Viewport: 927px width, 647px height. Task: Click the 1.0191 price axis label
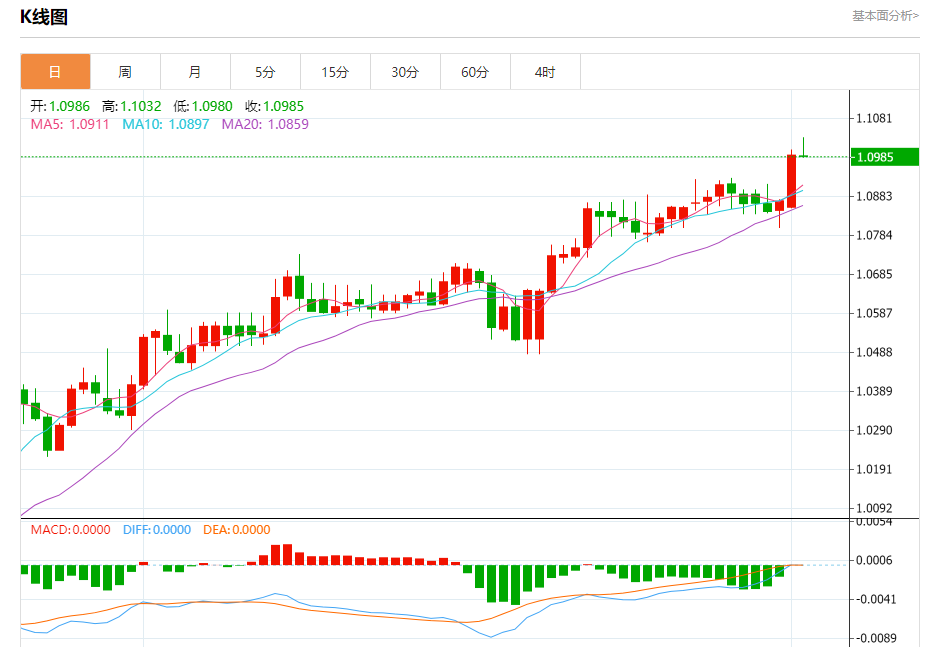(x=874, y=470)
